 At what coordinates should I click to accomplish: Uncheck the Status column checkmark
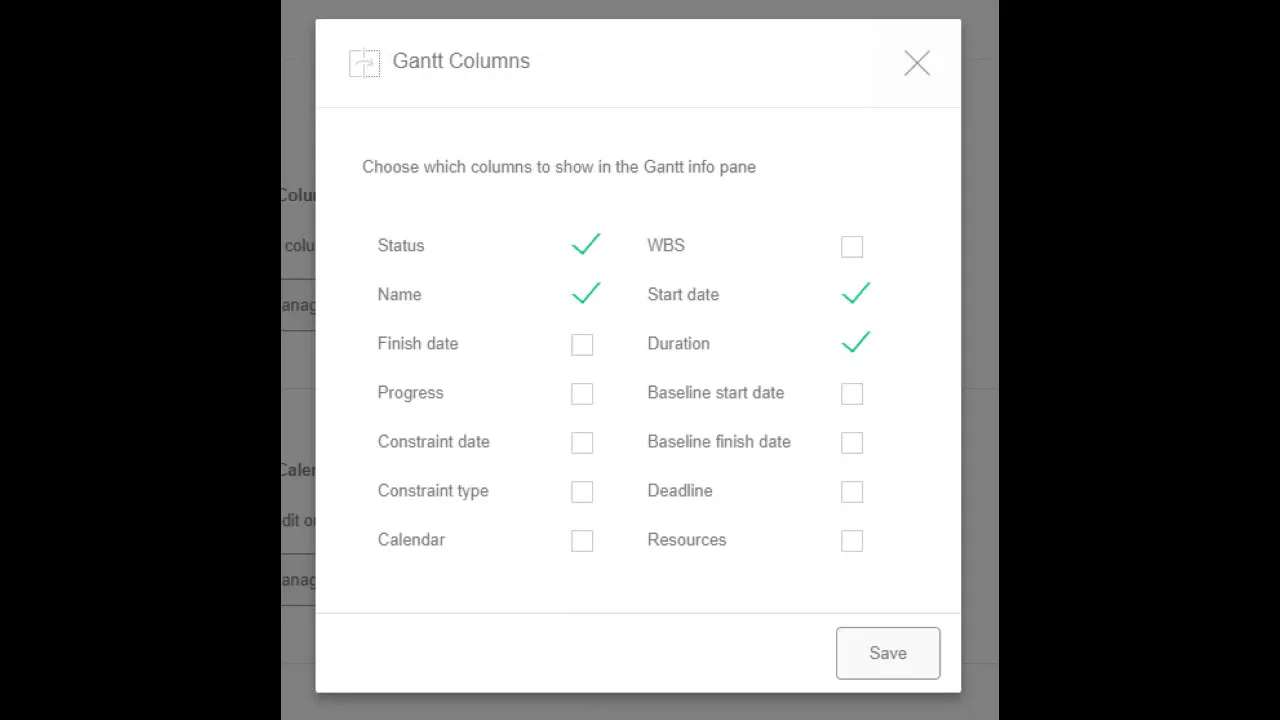pyautogui.click(x=585, y=245)
